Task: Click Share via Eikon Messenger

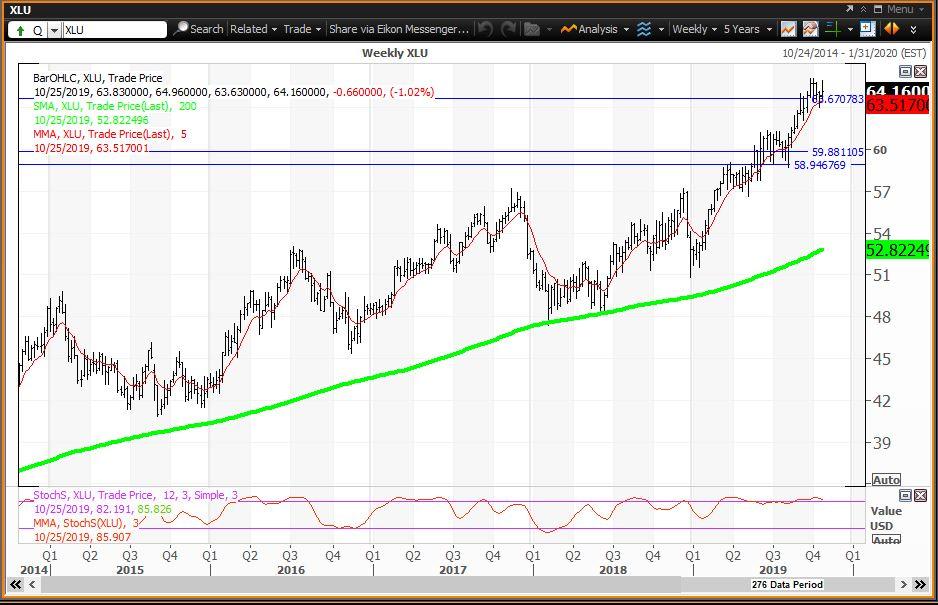Action: [x=396, y=30]
